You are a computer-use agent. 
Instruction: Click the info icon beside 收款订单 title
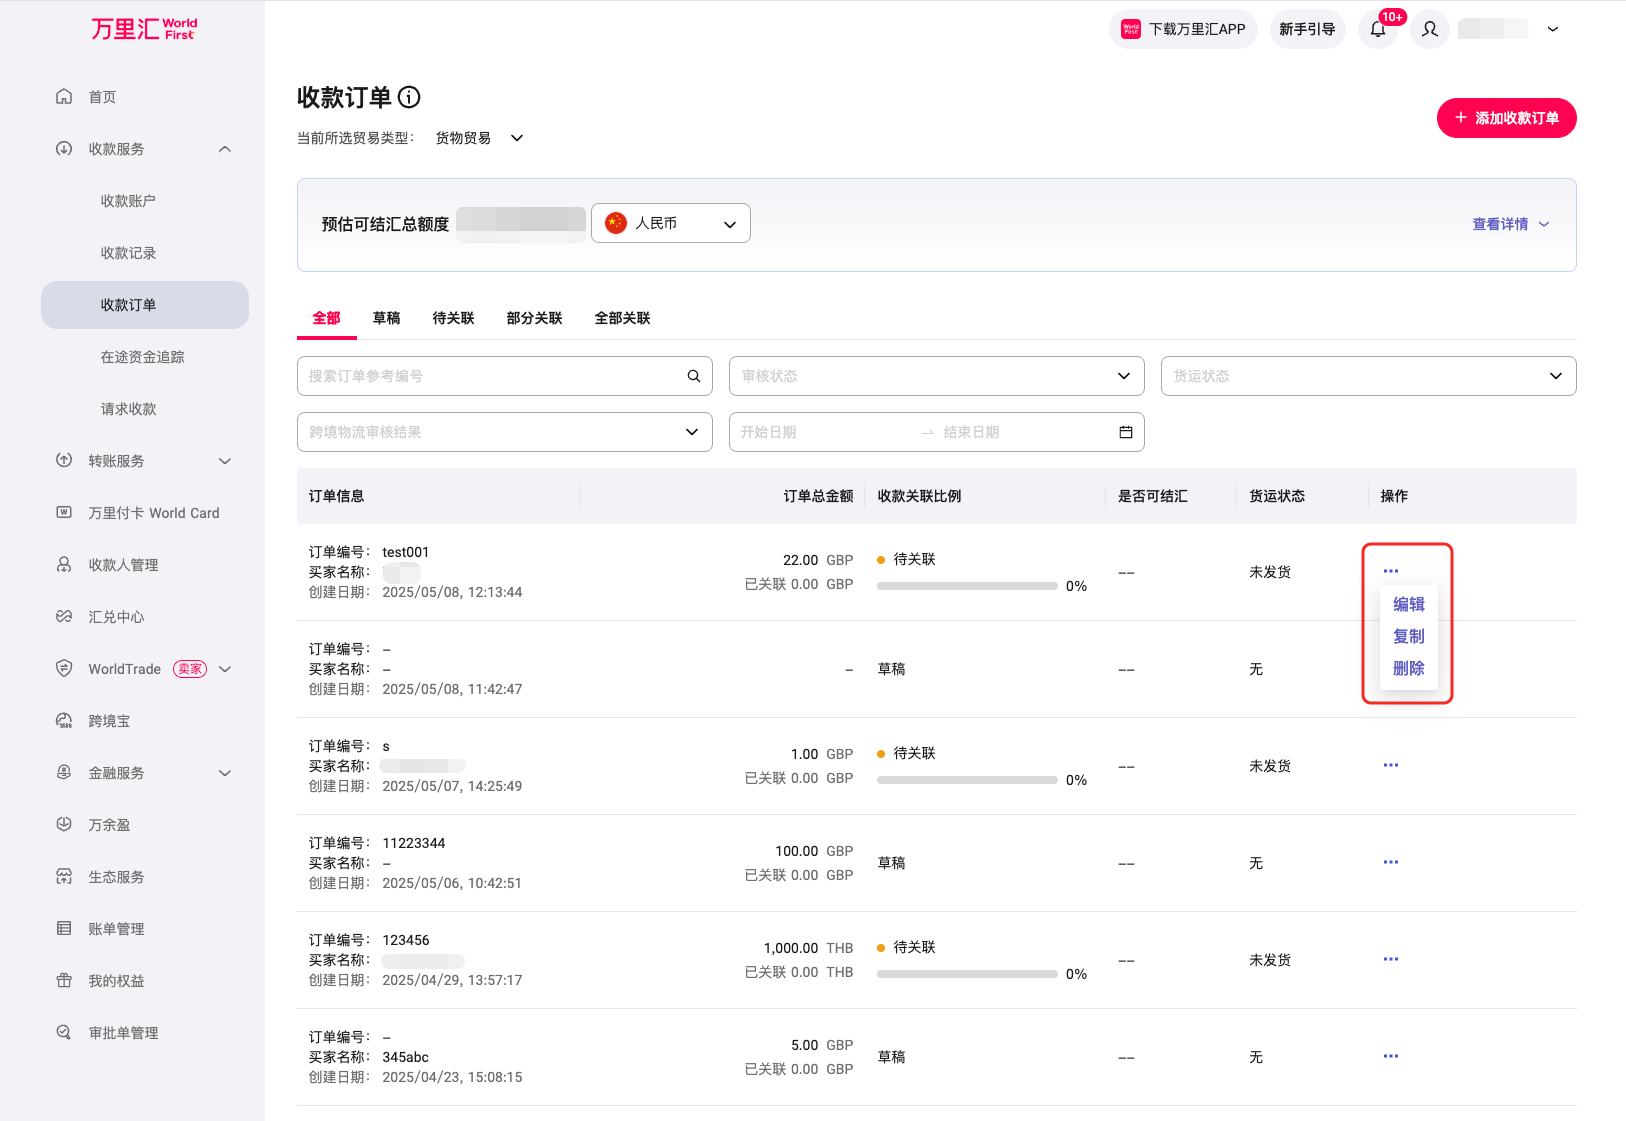pyautogui.click(x=409, y=97)
